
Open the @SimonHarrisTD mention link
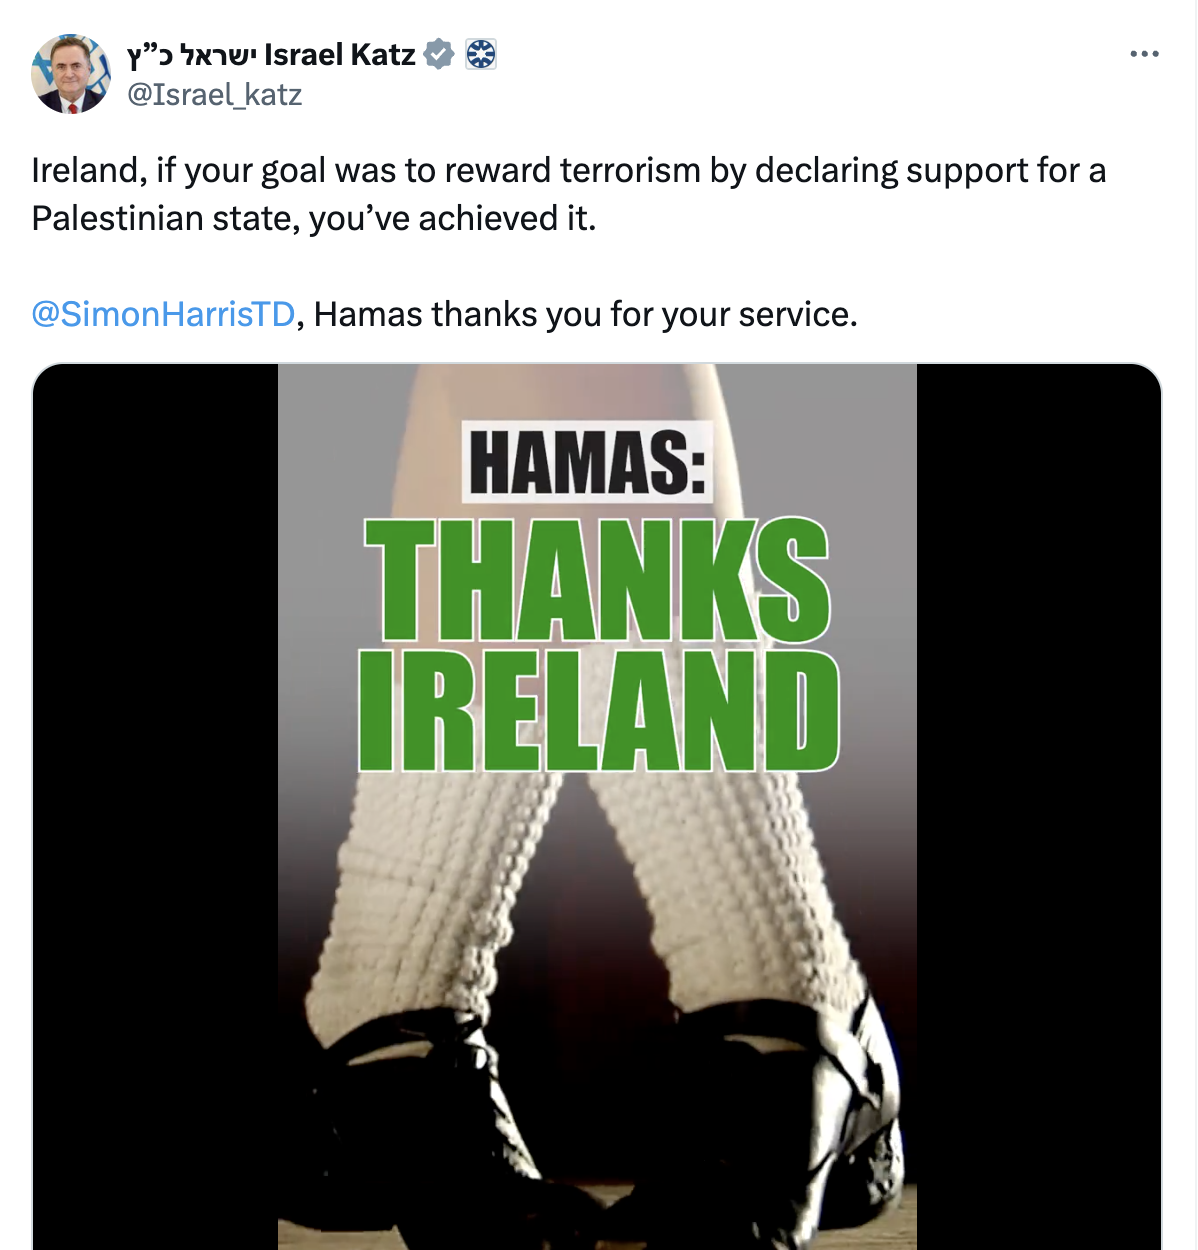(x=163, y=314)
